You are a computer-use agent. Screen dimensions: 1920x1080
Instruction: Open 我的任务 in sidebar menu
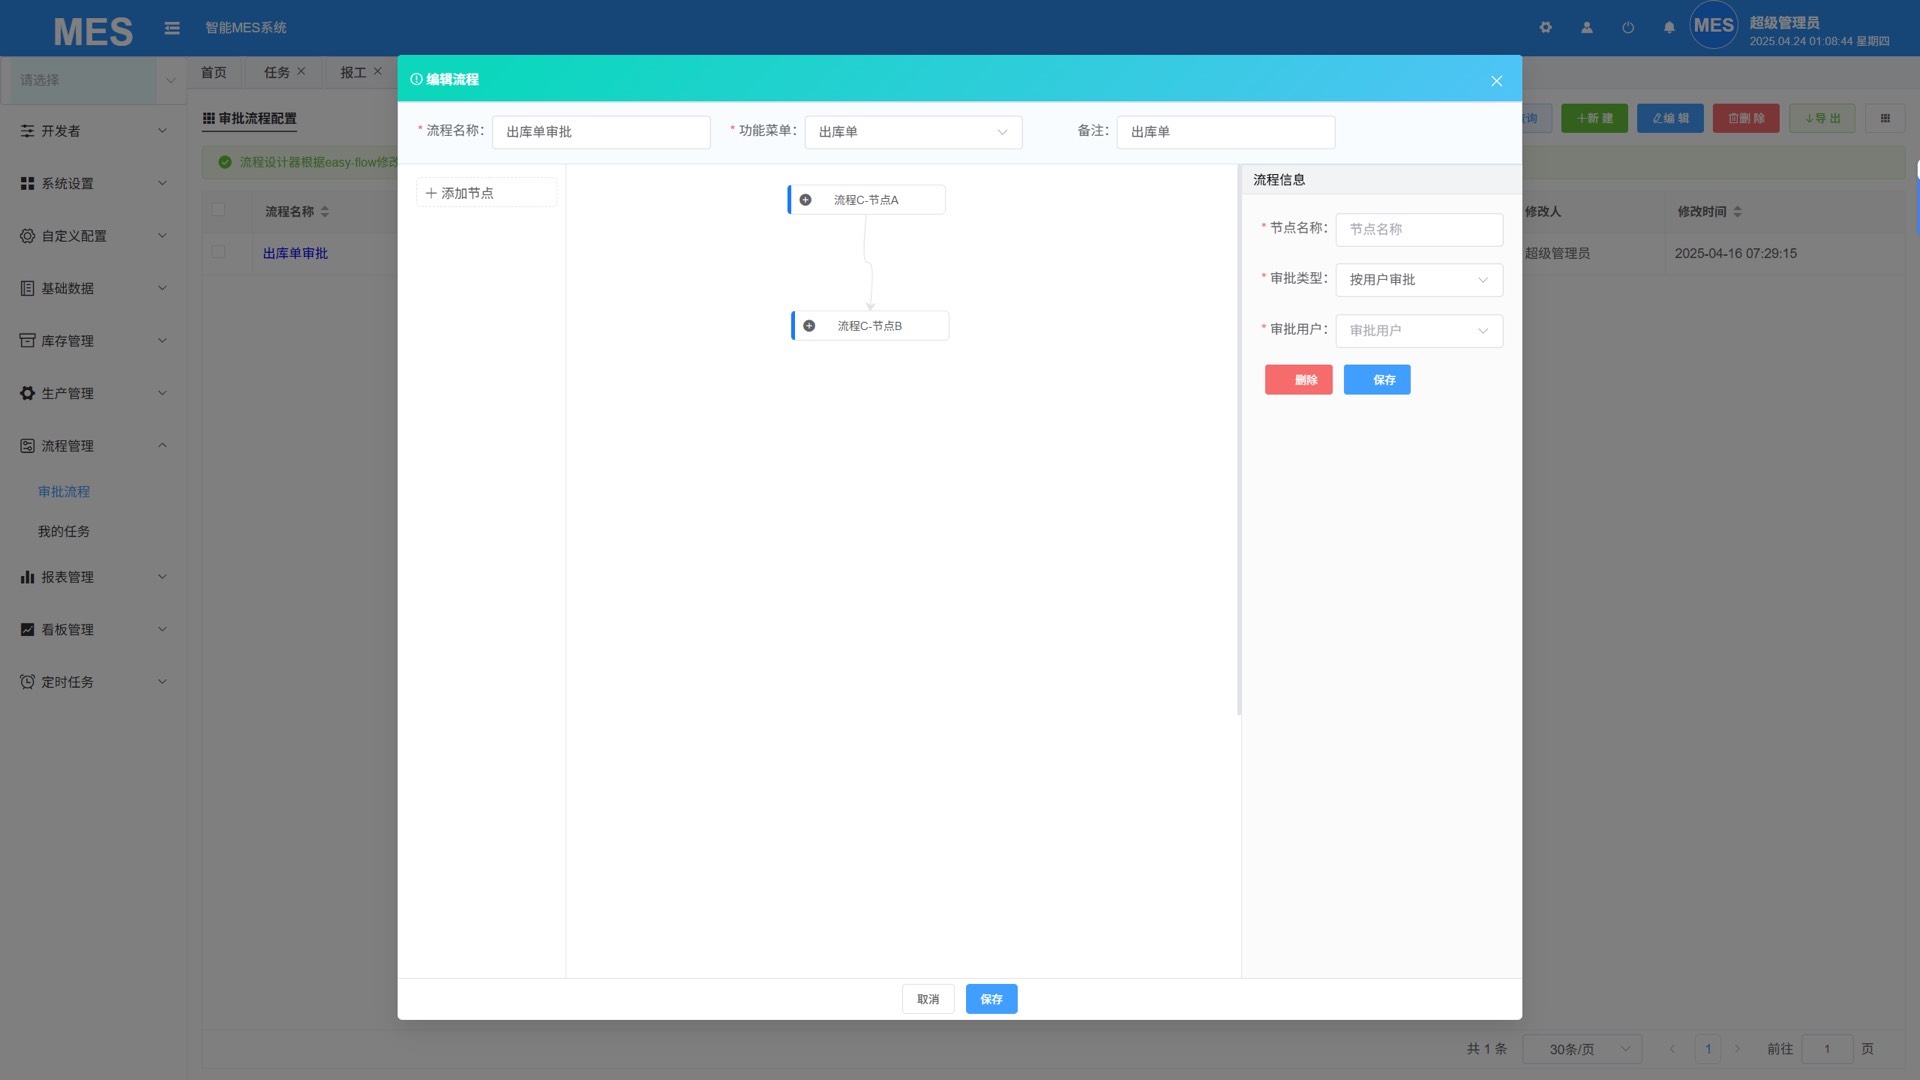64,532
